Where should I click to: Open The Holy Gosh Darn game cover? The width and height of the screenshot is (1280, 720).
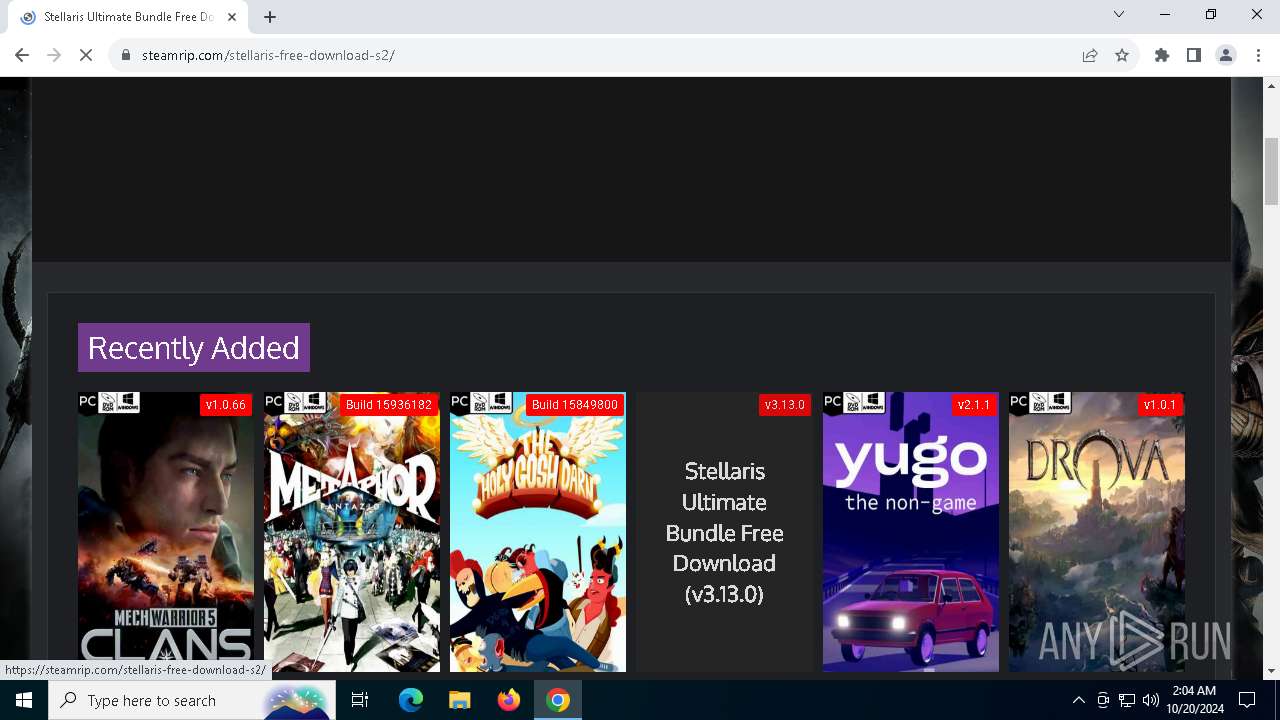click(538, 532)
